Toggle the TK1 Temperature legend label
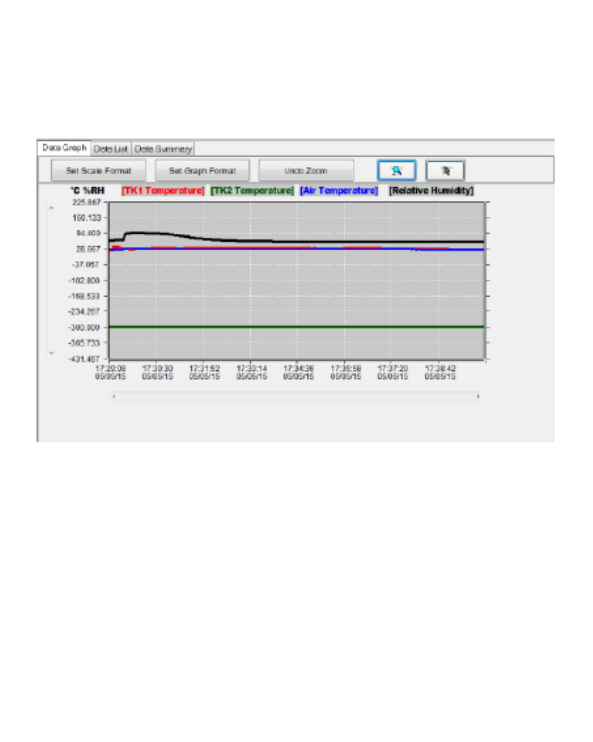 coord(163,190)
